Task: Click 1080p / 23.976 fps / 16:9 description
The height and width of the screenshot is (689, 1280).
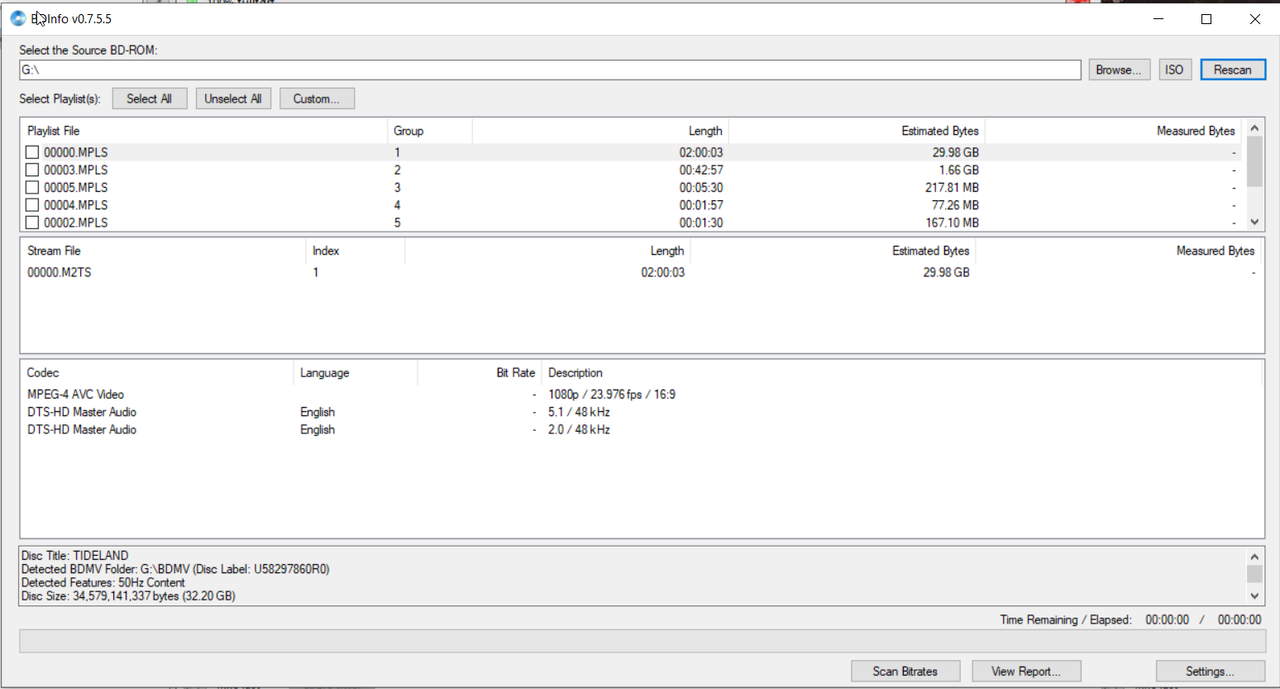Action: [611, 394]
